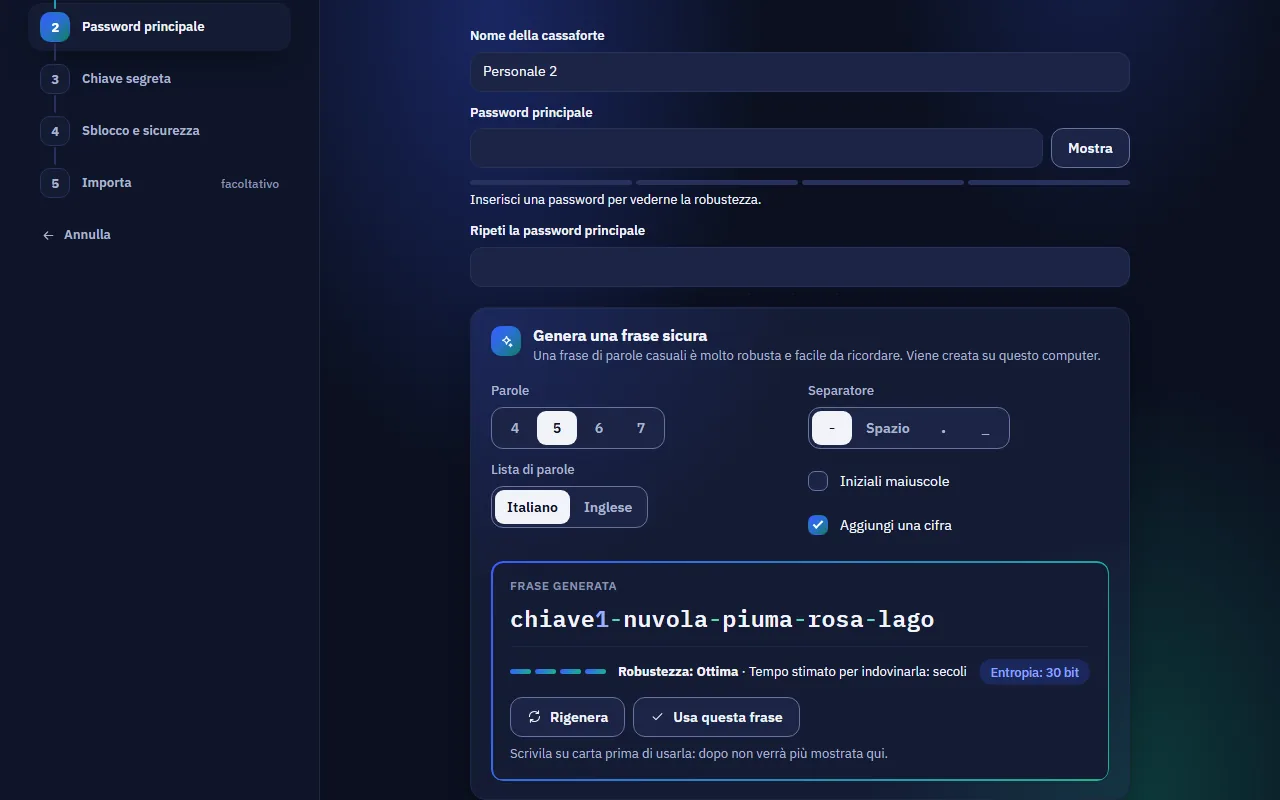Image resolution: width=1280 pixels, height=800 pixels.
Task: Select the Italiano word list
Action: coord(532,507)
